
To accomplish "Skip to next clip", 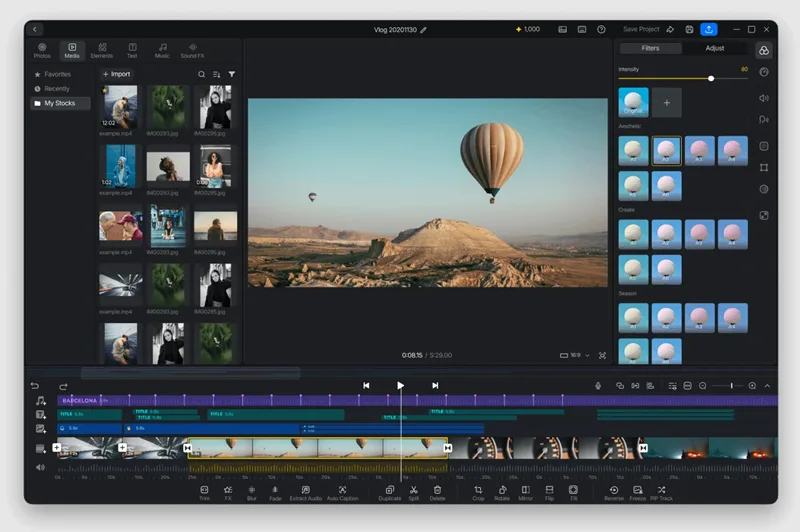I will pyautogui.click(x=435, y=386).
